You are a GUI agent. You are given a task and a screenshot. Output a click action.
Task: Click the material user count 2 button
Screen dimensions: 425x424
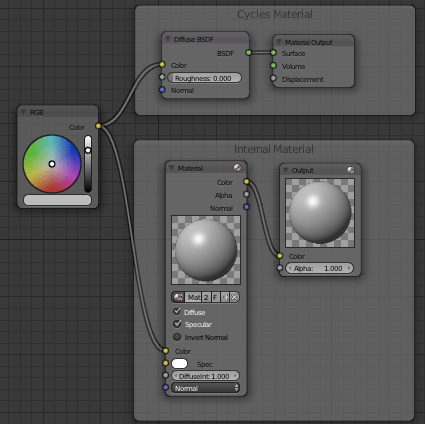point(206,297)
